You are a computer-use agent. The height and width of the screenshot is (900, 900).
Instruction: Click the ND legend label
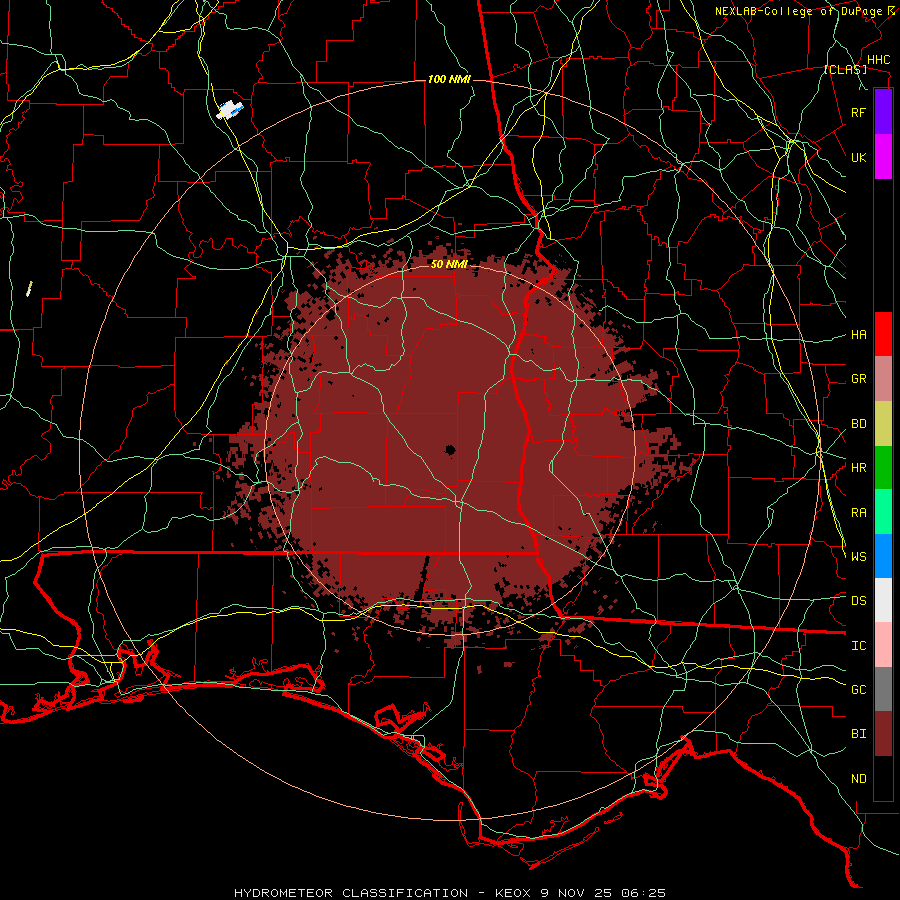858,779
